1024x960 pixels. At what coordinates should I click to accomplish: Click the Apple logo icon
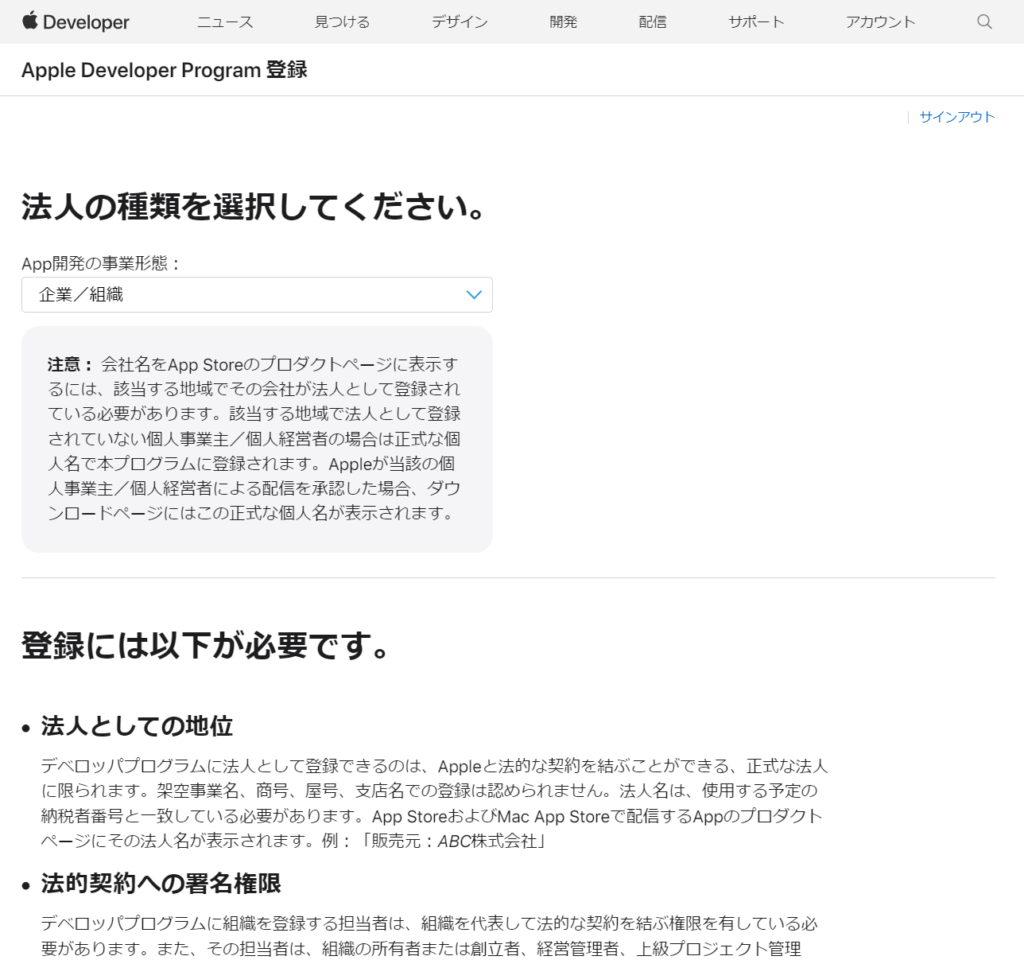click(29, 21)
